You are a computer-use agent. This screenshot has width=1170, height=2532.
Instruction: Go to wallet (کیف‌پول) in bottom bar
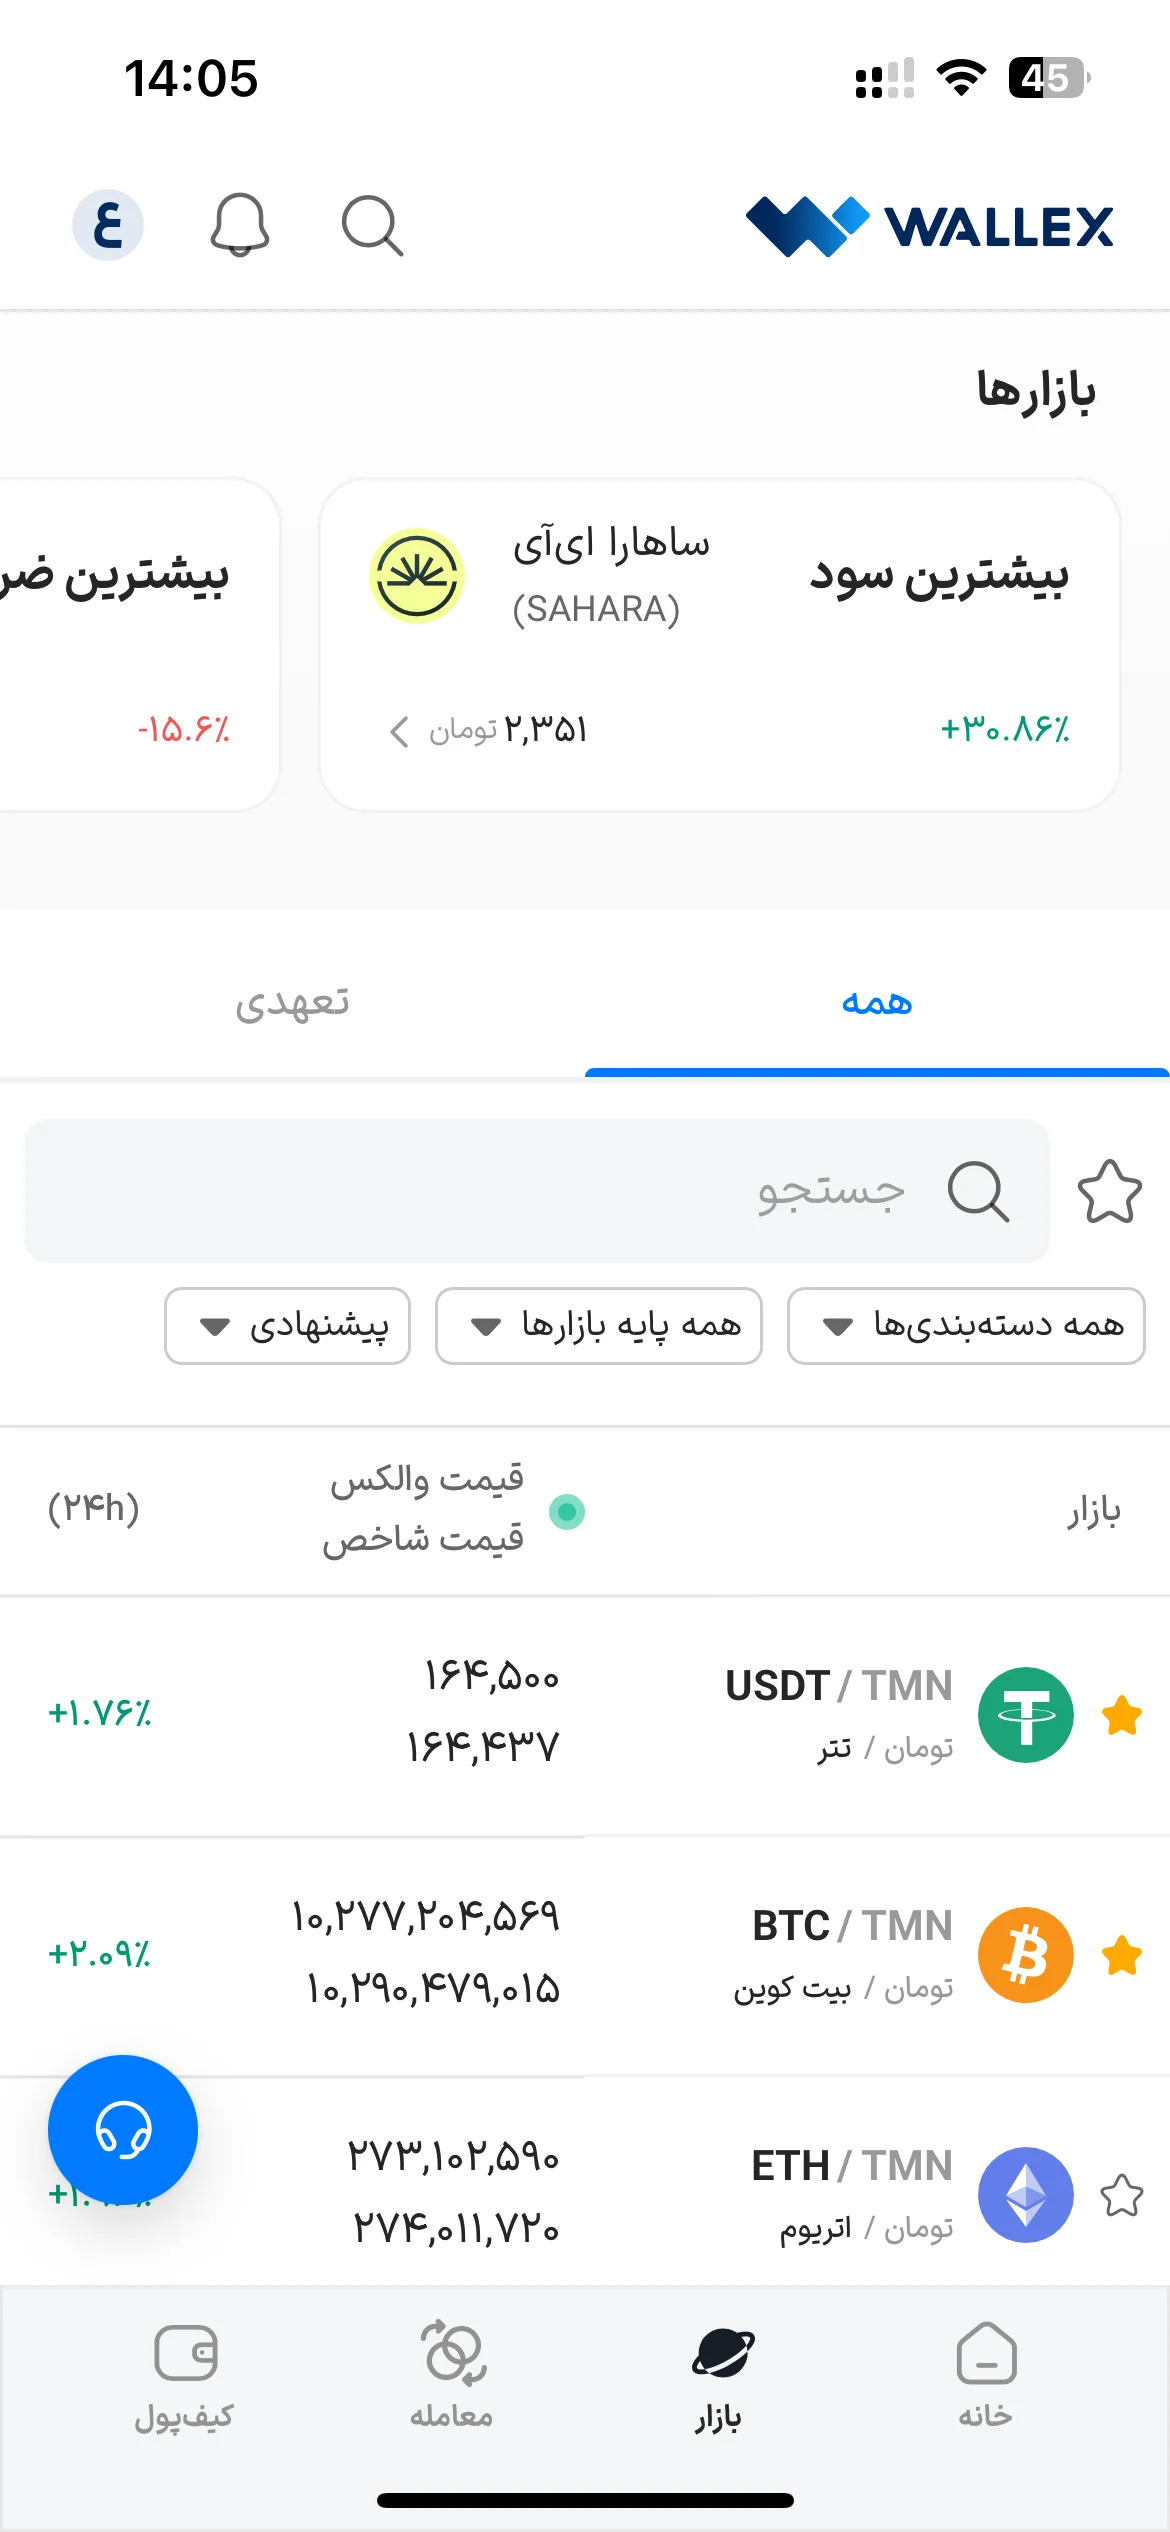click(x=184, y=2378)
